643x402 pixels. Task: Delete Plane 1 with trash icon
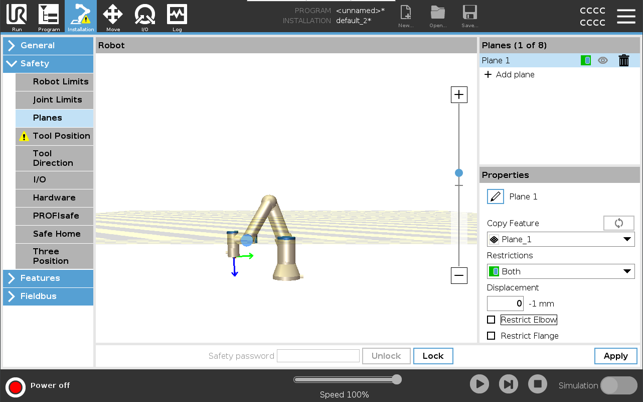(624, 61)
